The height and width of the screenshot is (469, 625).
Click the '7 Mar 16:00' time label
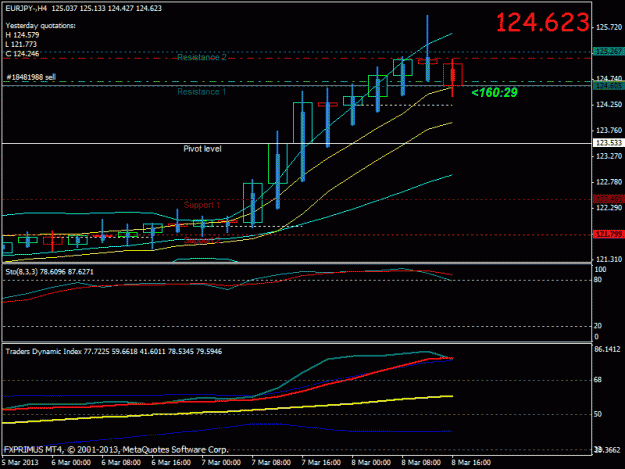tap(321, 463)
